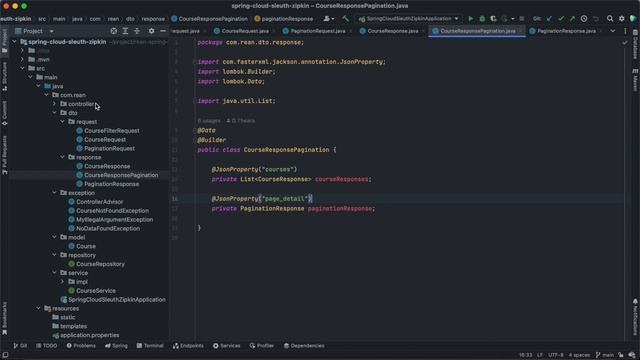Open the Services tool tab
This screenshot has width=640, height=360.
[x=227, y=346]
